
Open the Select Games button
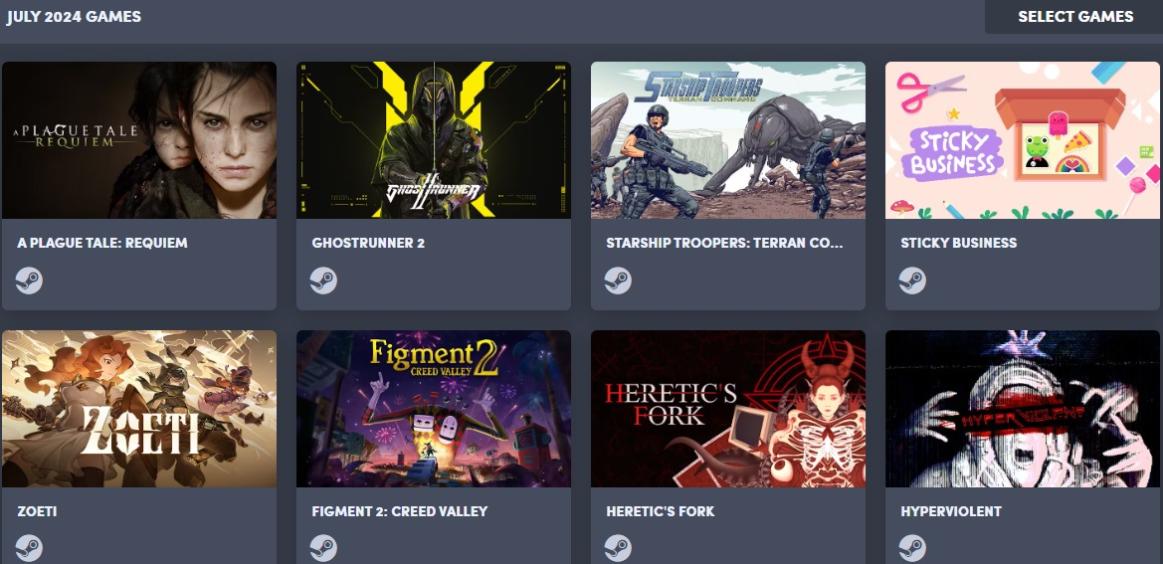point(1074,16)
